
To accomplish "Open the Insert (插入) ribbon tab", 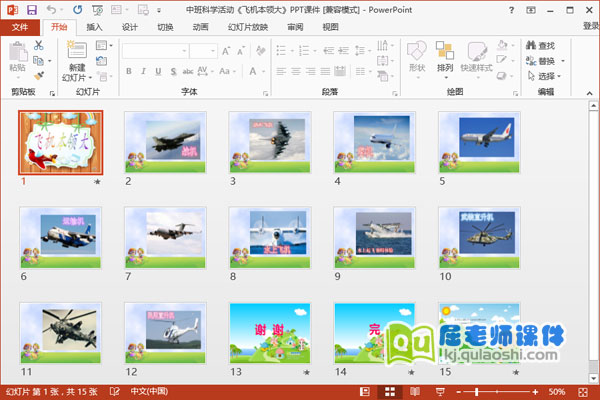I will (94, 27).
